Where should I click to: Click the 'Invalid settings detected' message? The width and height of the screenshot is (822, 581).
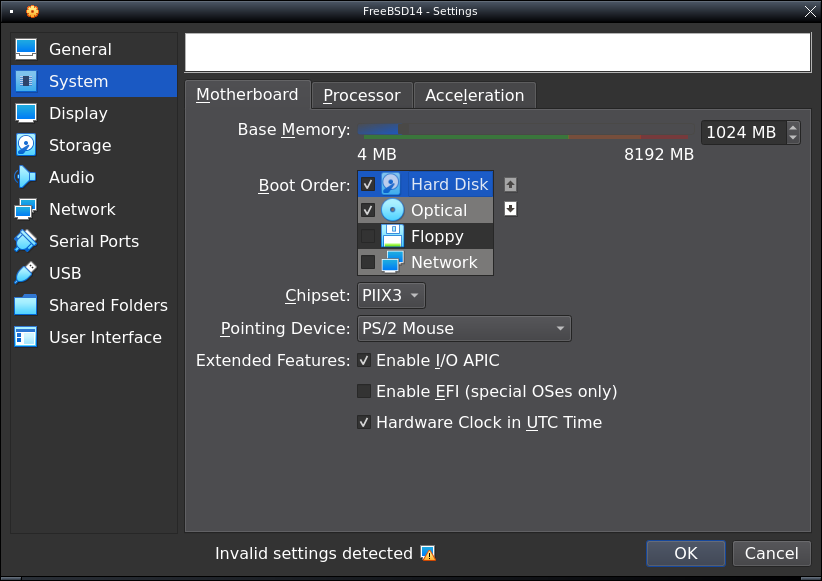tap(313, 553)
